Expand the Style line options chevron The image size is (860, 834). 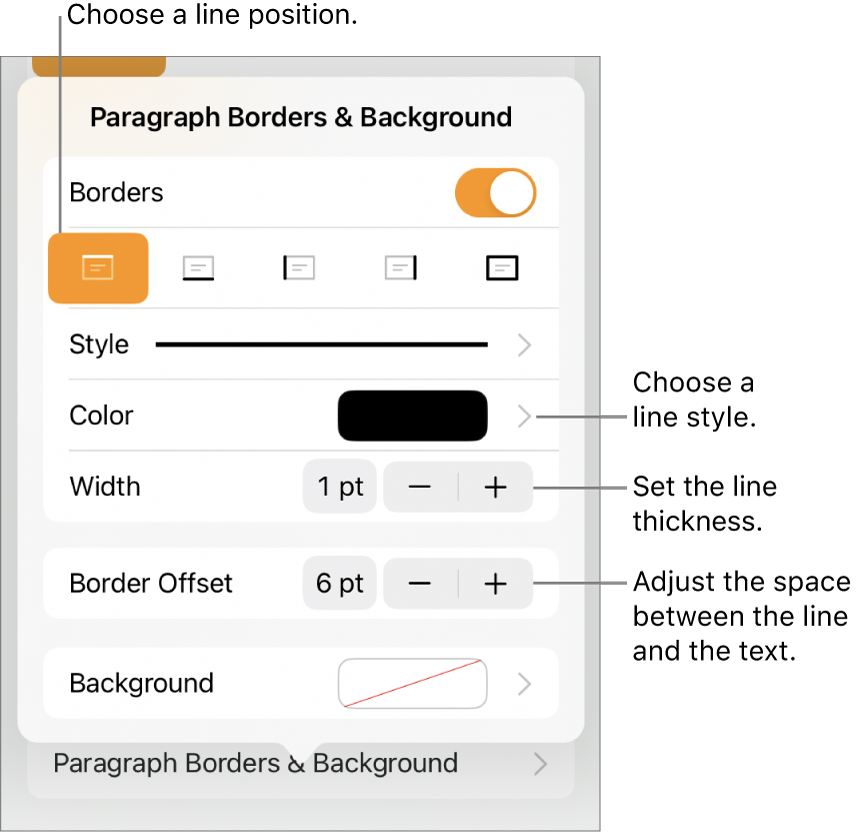tap(525, 345)
